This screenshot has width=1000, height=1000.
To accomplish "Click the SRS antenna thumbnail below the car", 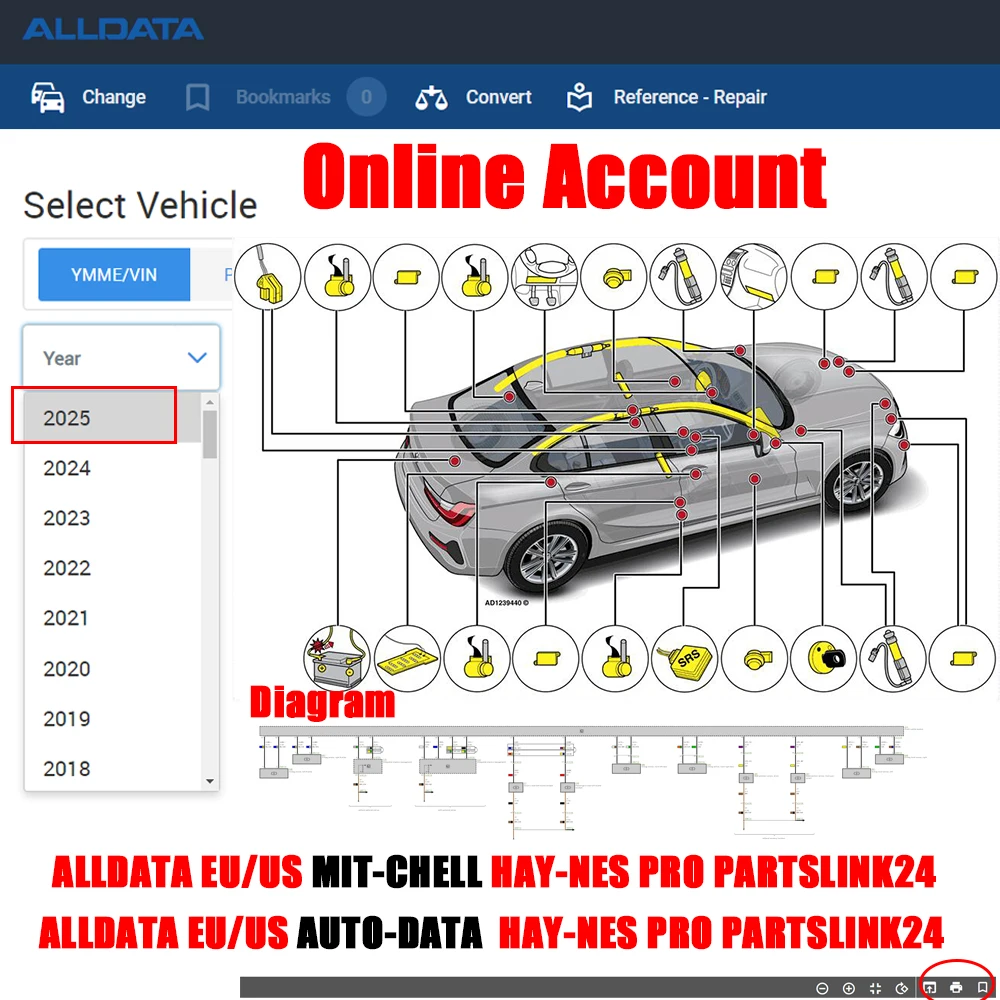I will pyautogui.click(x=684, y=659).
